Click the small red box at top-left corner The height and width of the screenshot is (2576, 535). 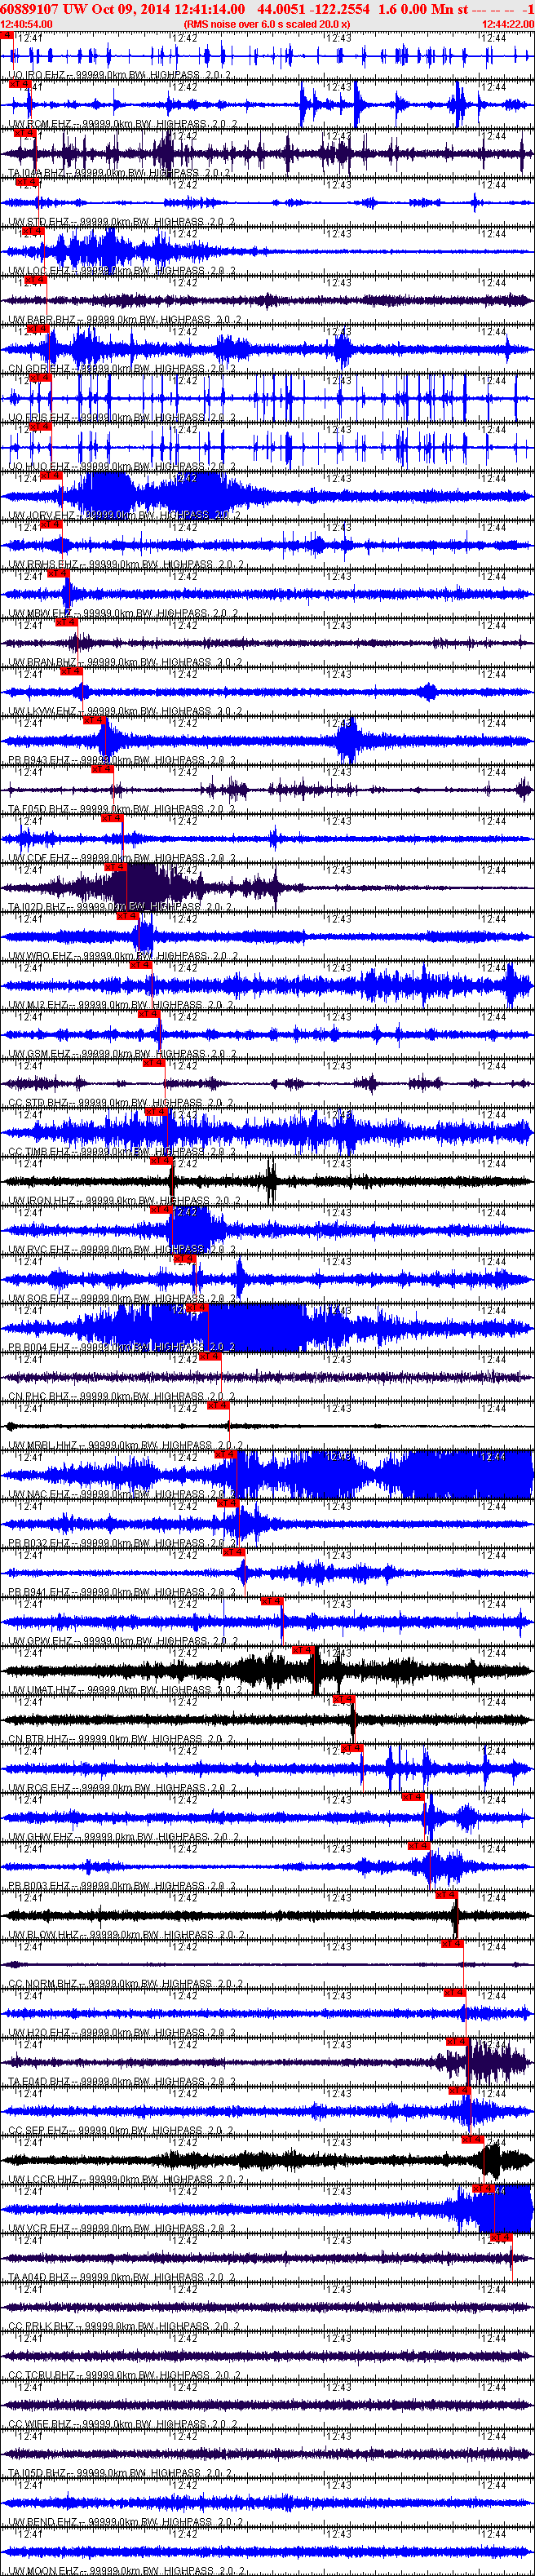click(6, 35)
